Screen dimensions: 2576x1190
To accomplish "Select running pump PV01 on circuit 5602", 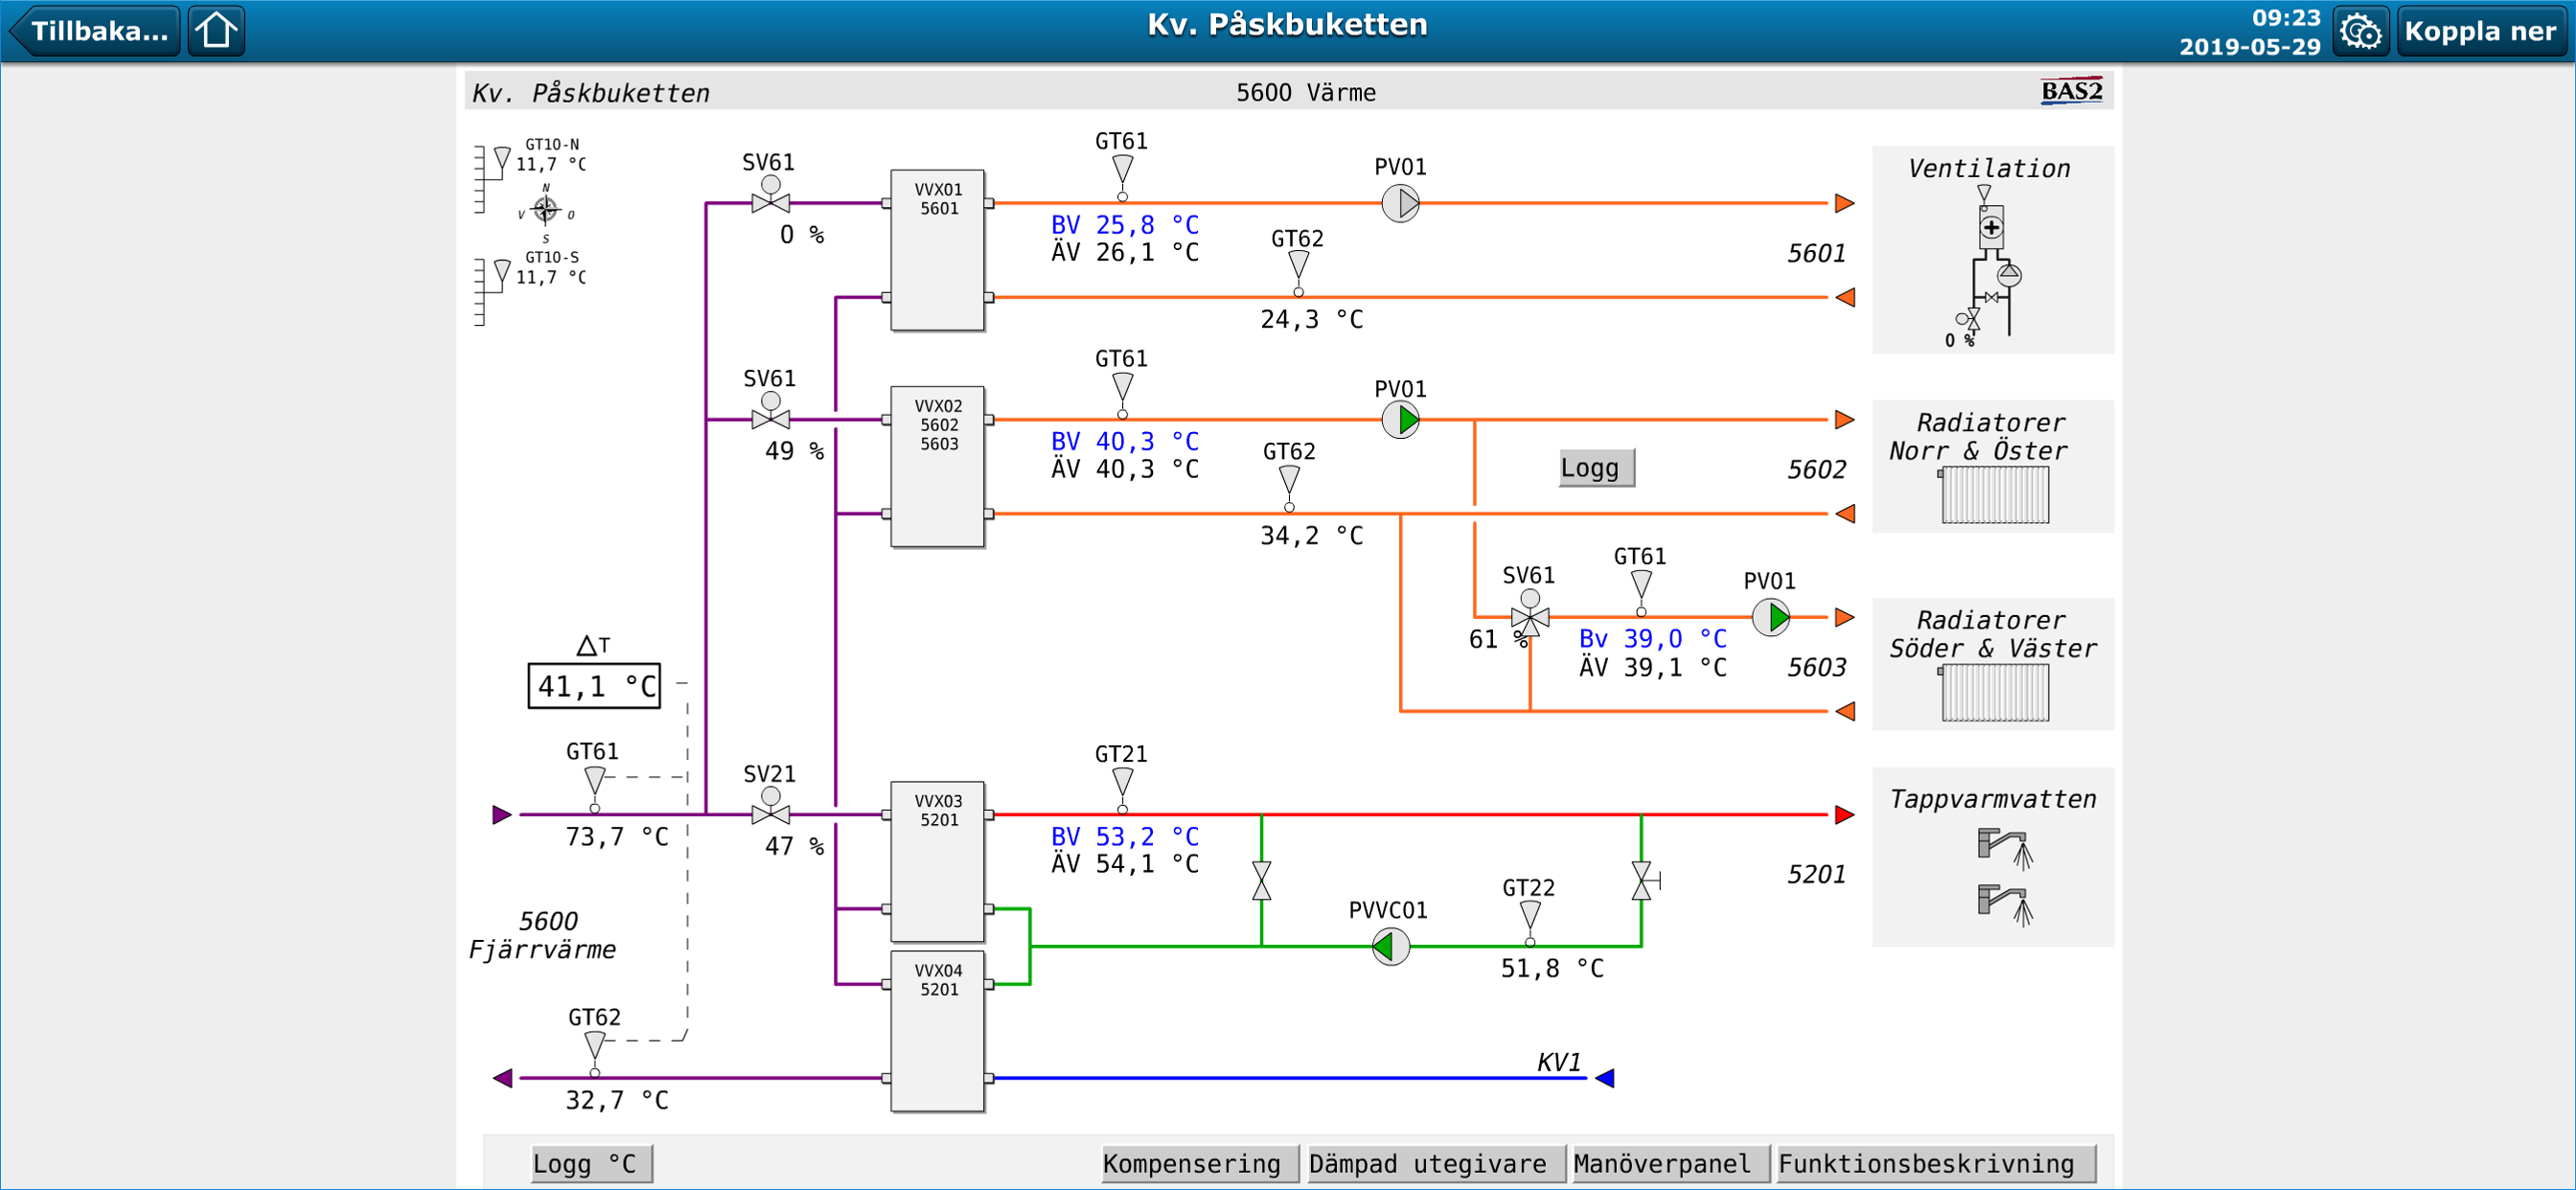I will click(x=1401, y=420).
